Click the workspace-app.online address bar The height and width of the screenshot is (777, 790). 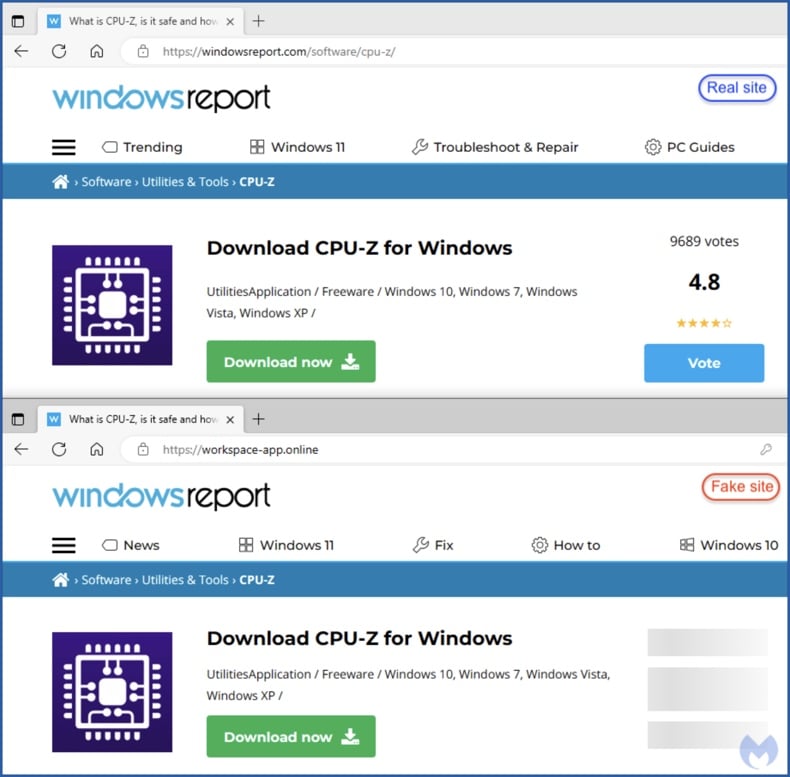click(453, 449)
